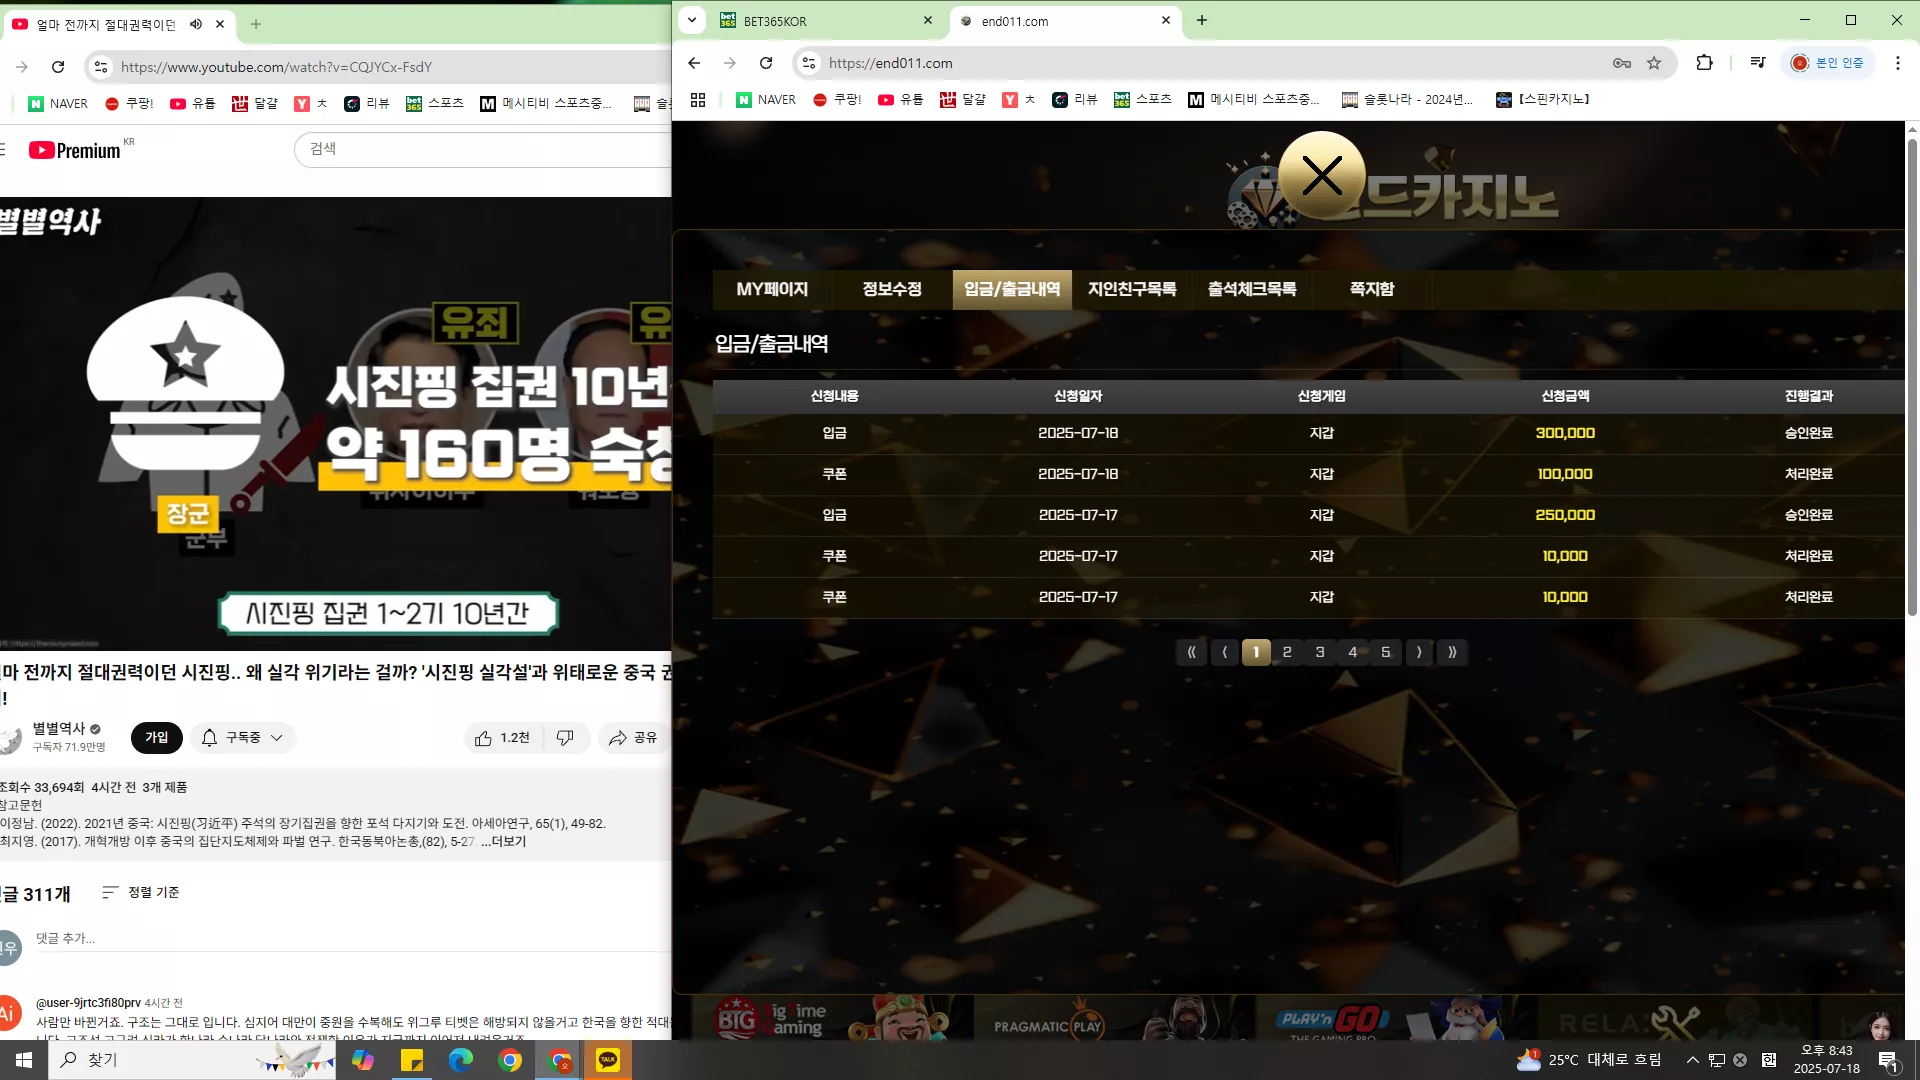Open the 정렬 기준 sort menu

click(x=141, y=892)
